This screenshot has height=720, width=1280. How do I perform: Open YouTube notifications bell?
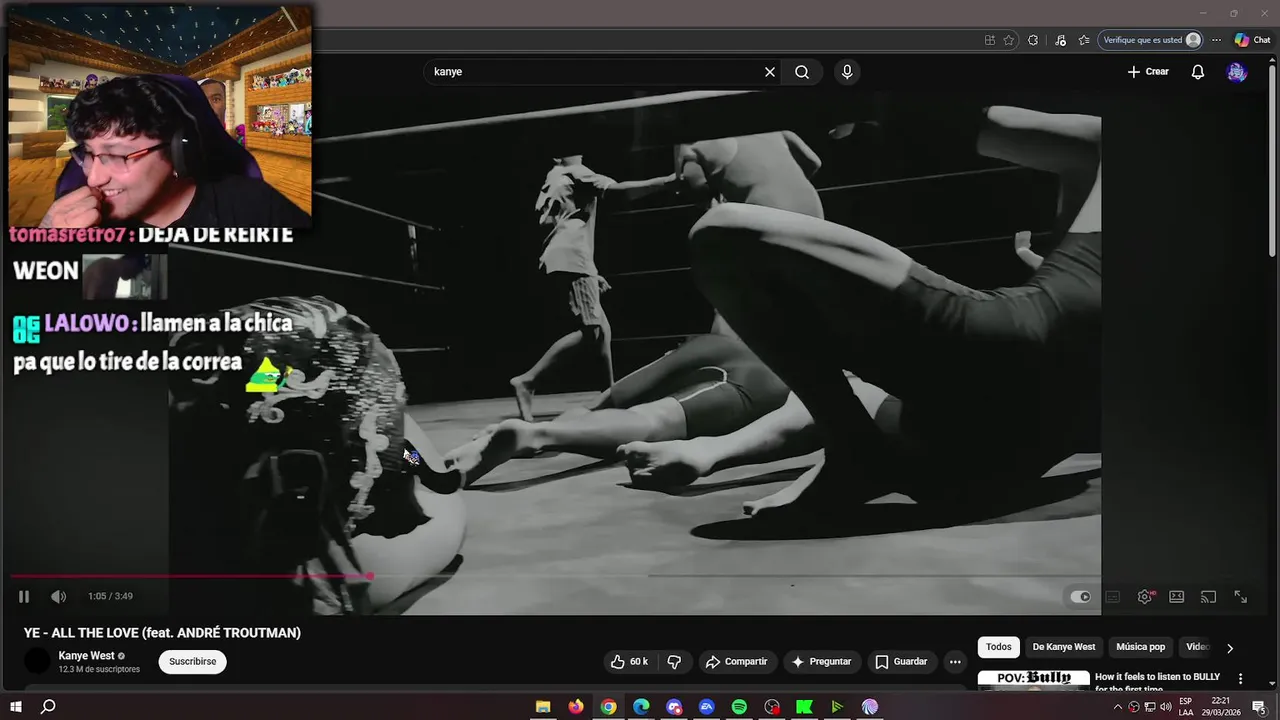point(1198,72)
